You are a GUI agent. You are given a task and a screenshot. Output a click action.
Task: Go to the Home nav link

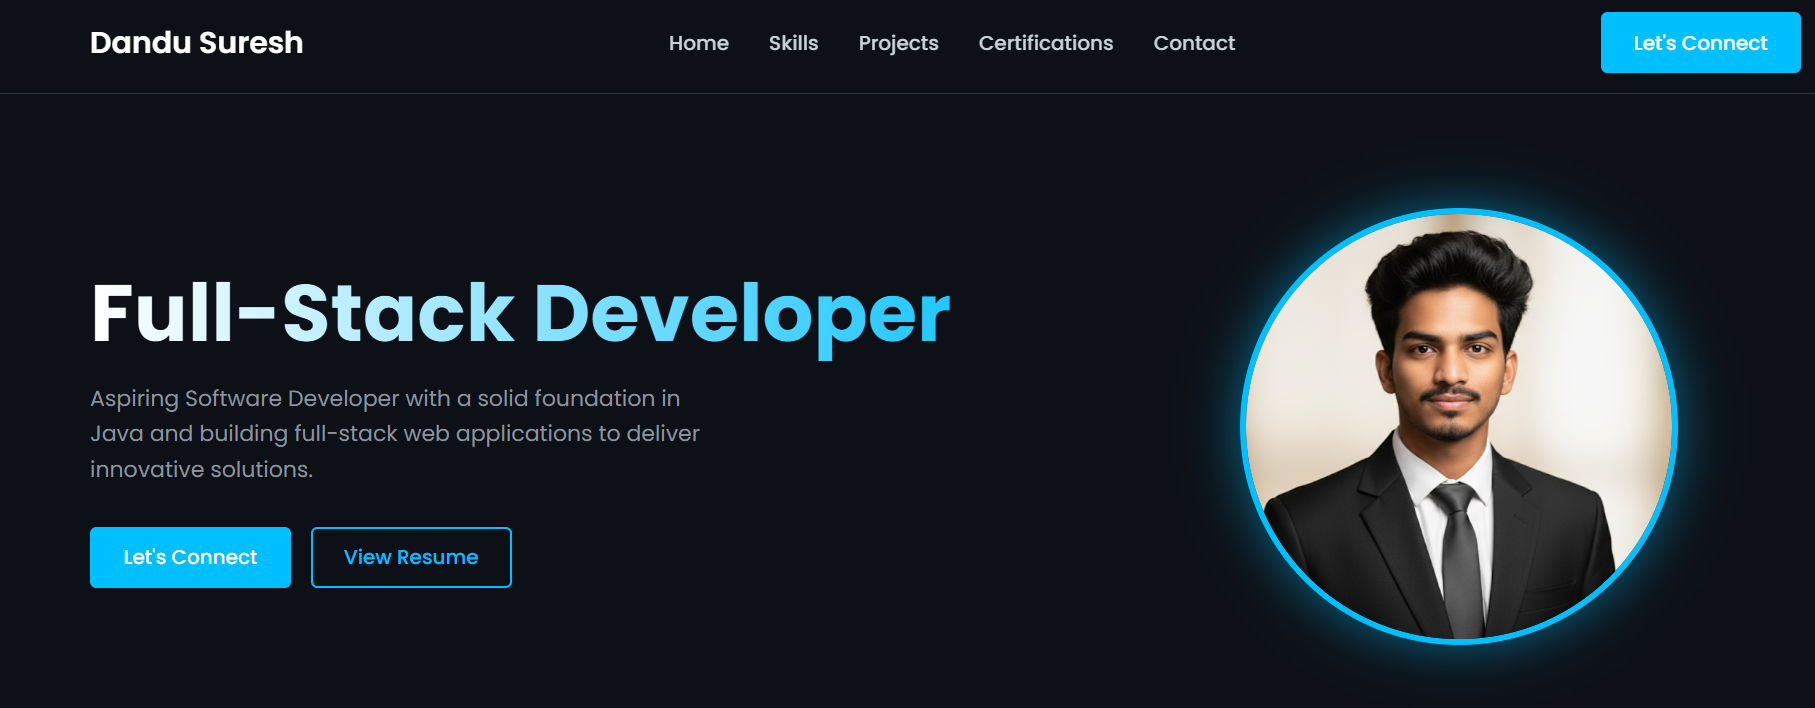(x=698, y=43)
